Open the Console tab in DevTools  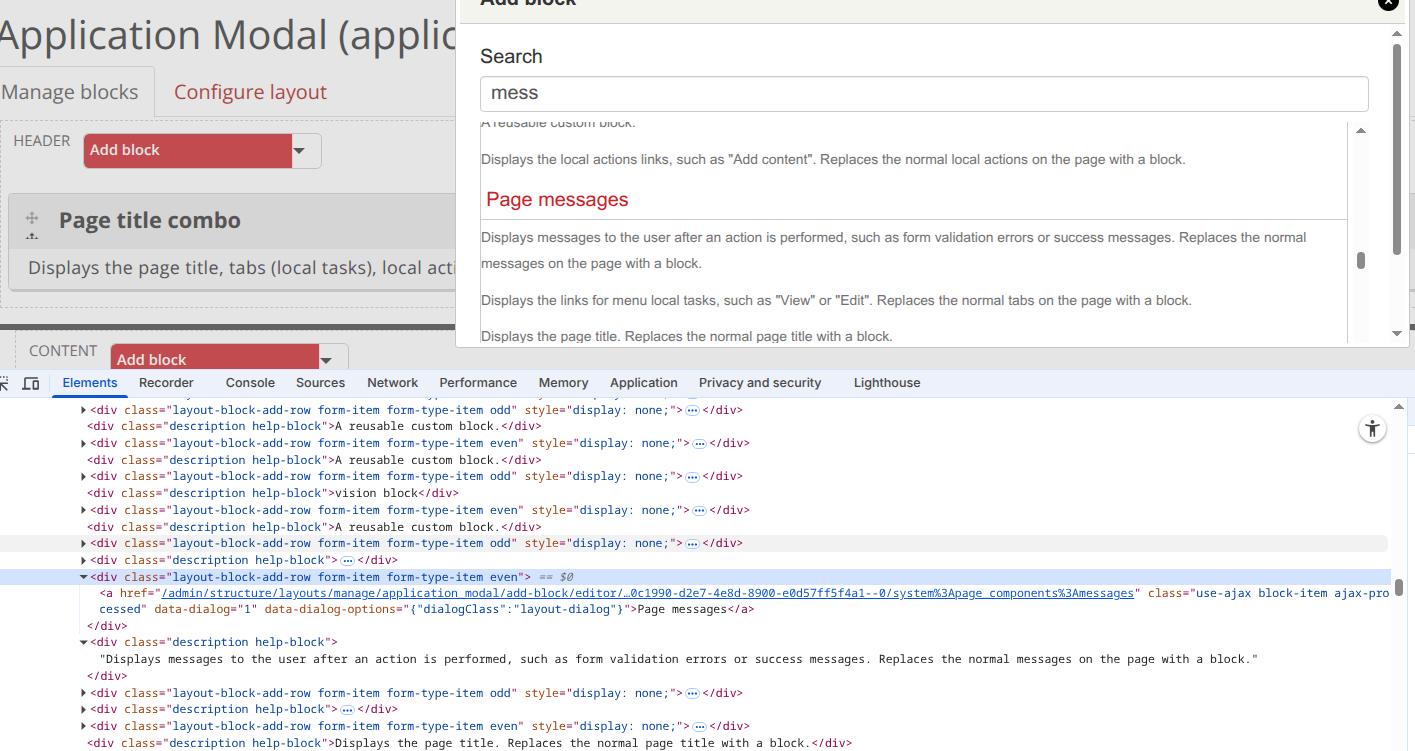pos(250,383)
